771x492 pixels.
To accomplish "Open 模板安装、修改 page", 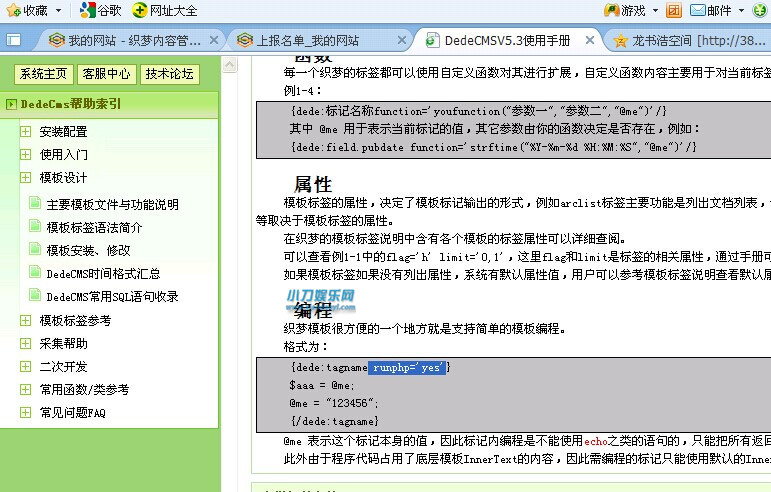I will pyautogui.click(x=89, y=251).
